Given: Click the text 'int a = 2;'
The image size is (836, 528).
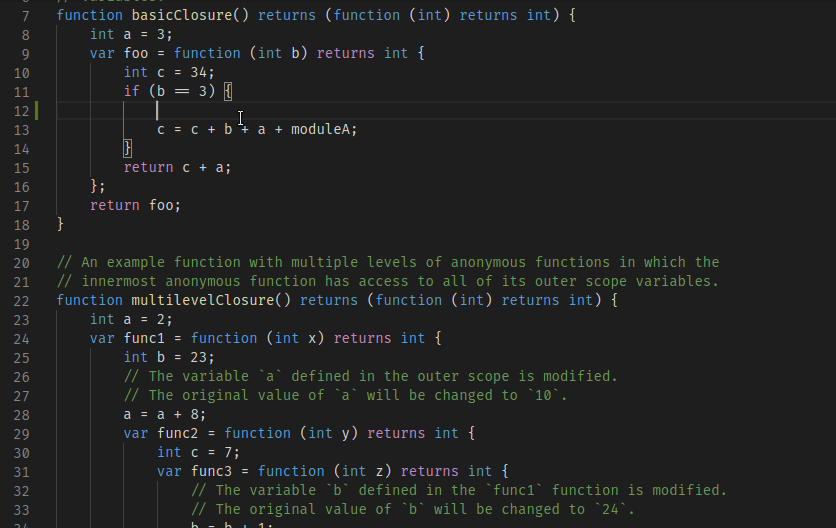Looking at the screenshot, I should [x=131, y=319].
